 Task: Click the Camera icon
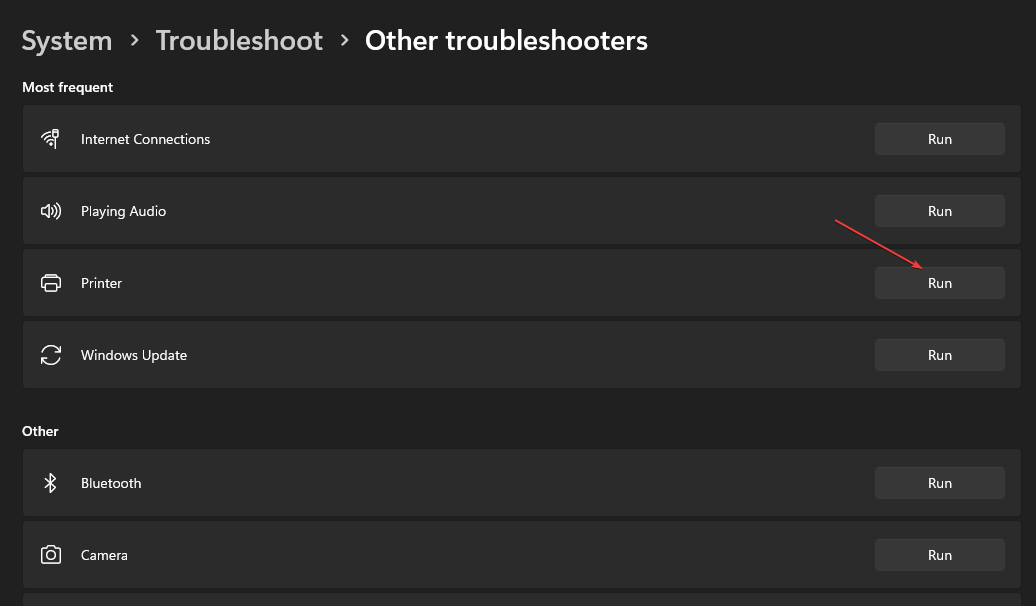pos(50,555)
